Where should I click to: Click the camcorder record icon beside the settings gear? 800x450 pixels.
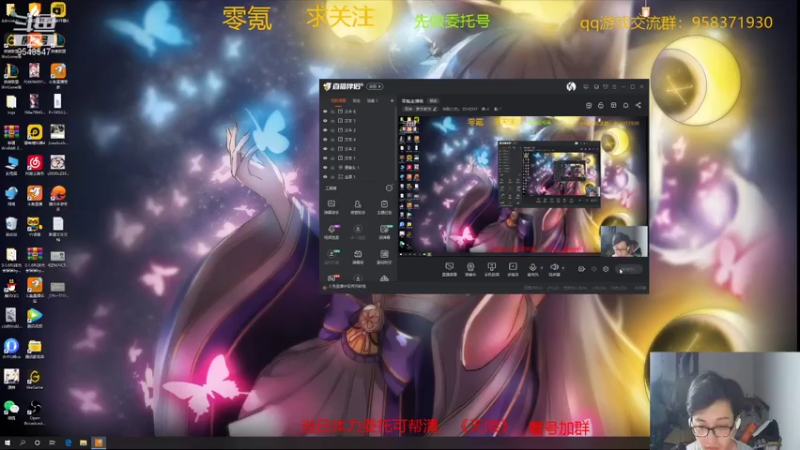[x=581, y=269]
